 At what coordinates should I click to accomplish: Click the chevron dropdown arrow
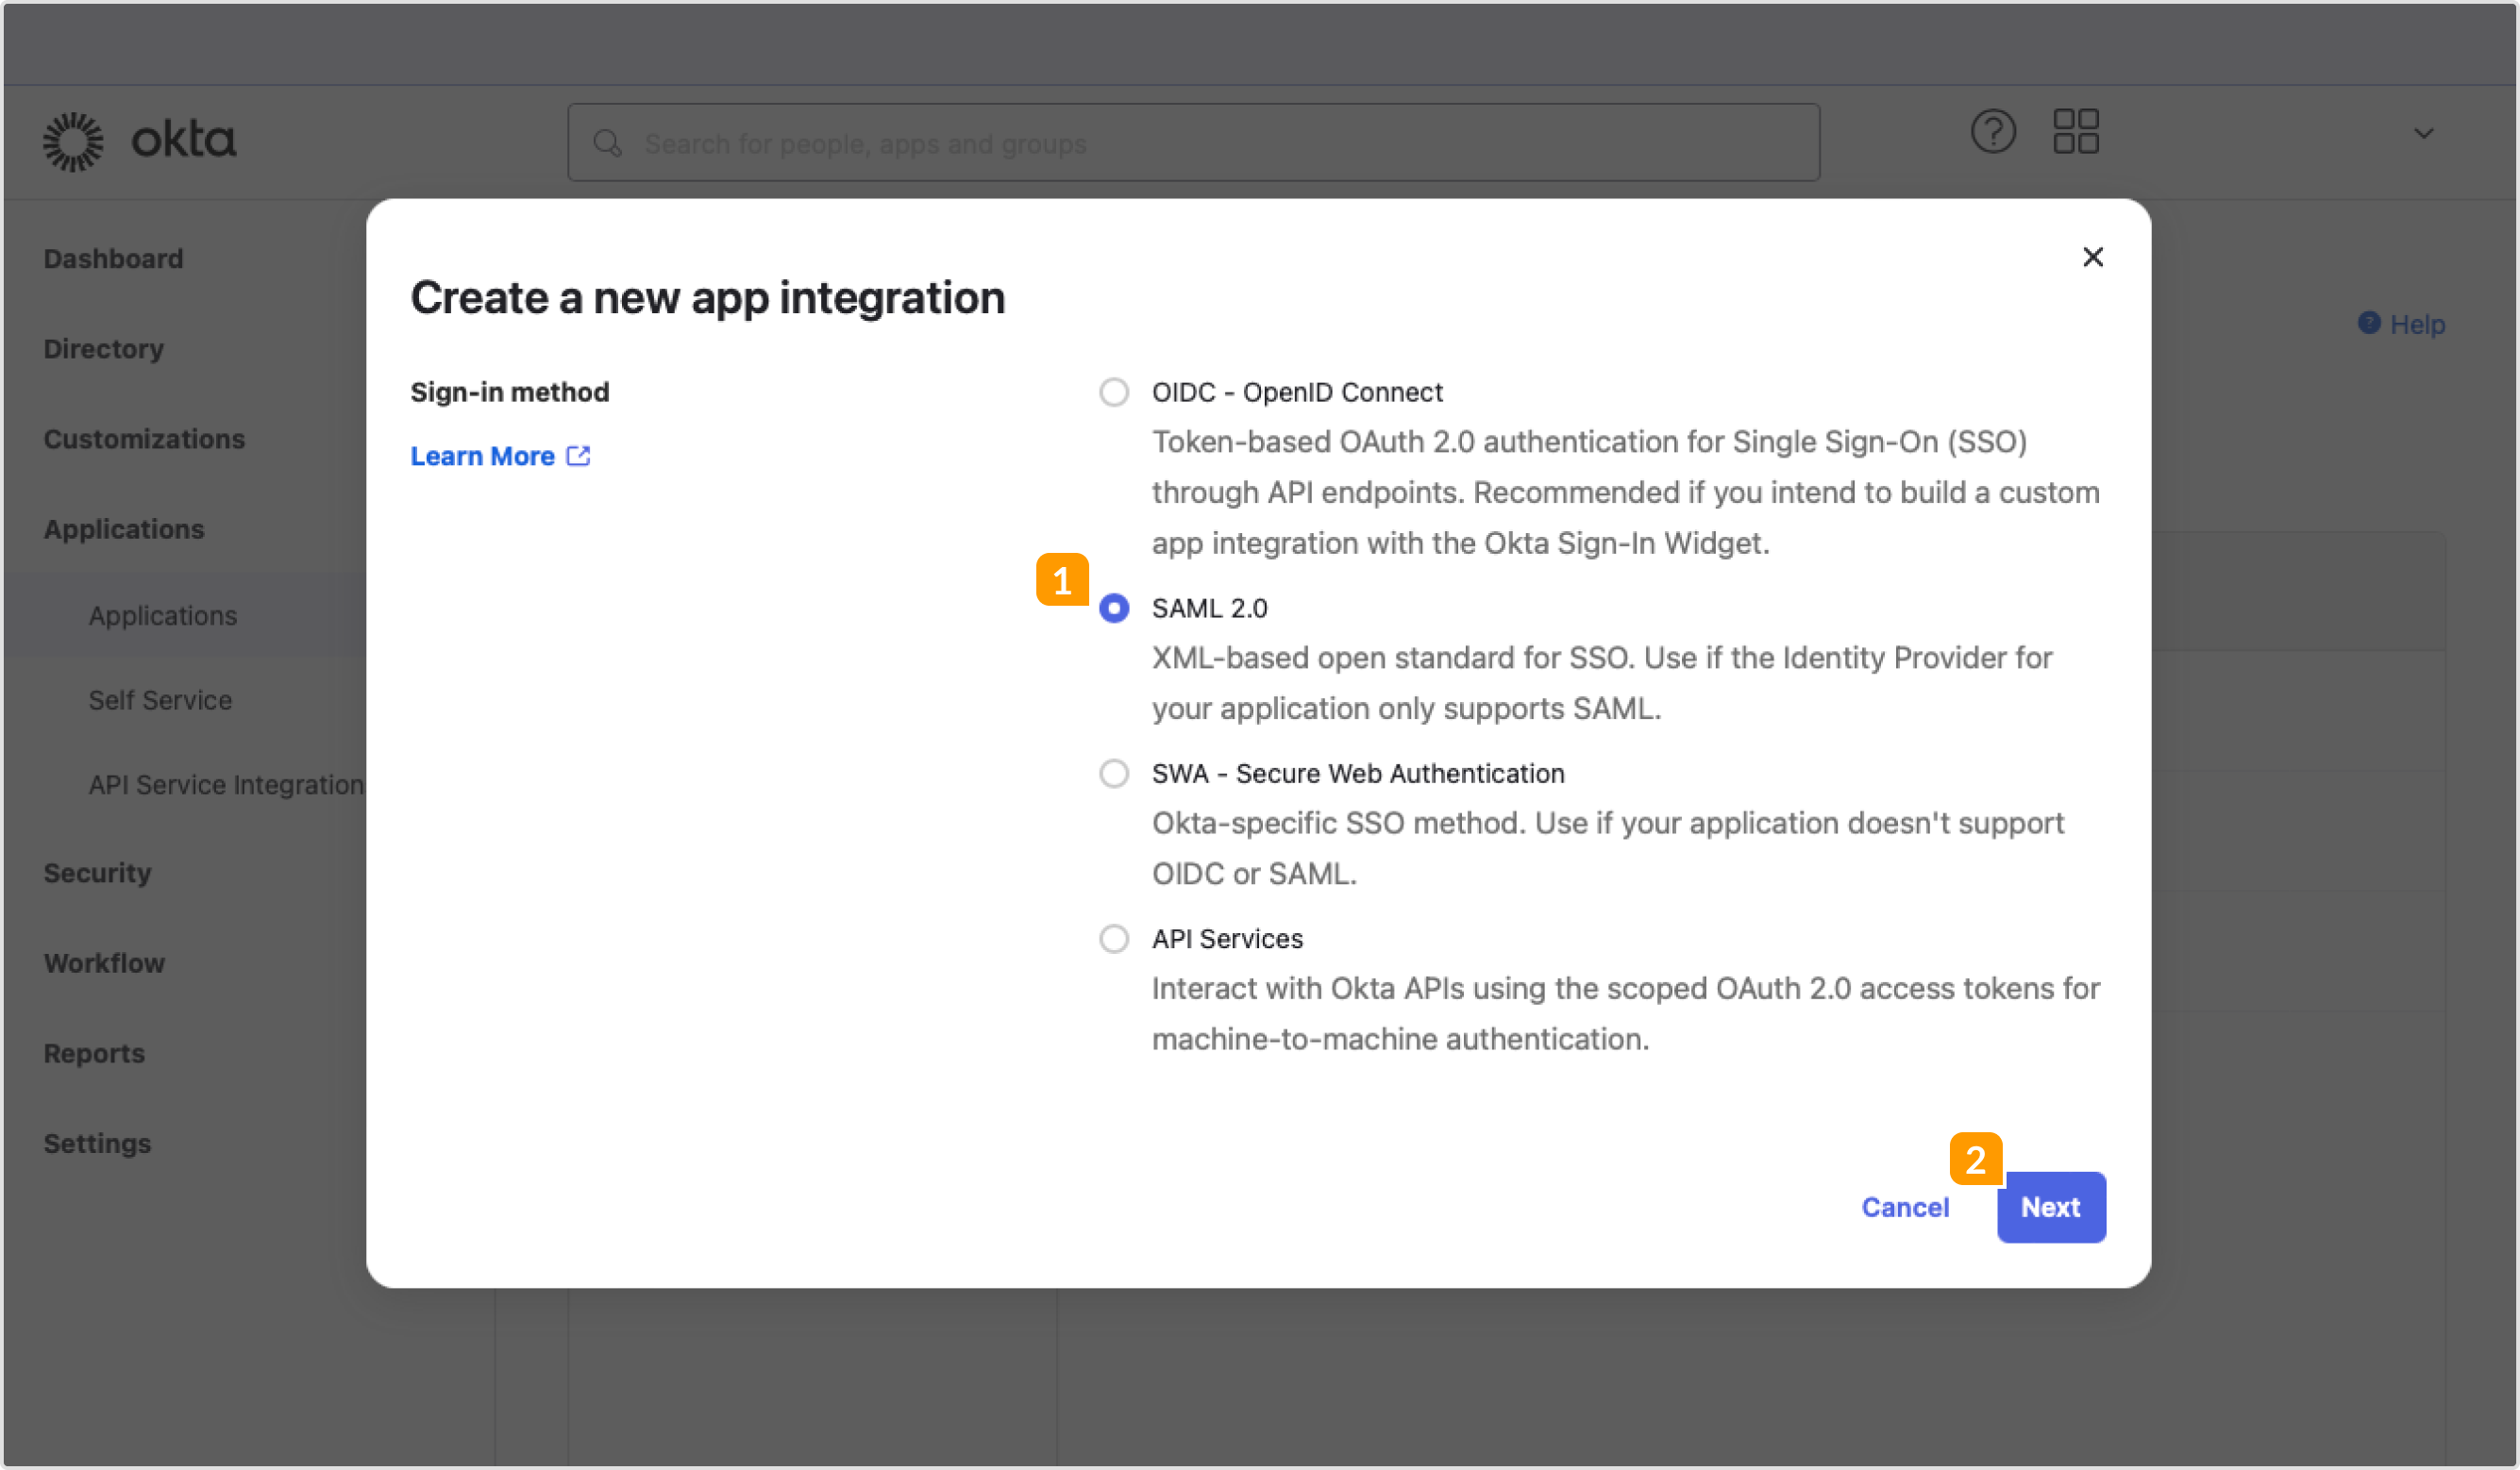2424,133
